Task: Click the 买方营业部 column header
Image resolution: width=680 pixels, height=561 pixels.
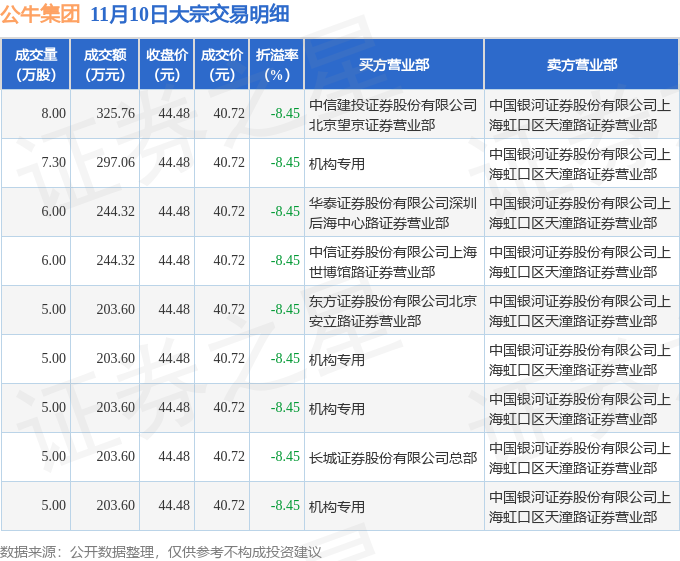Action: (x=394, y=65)
